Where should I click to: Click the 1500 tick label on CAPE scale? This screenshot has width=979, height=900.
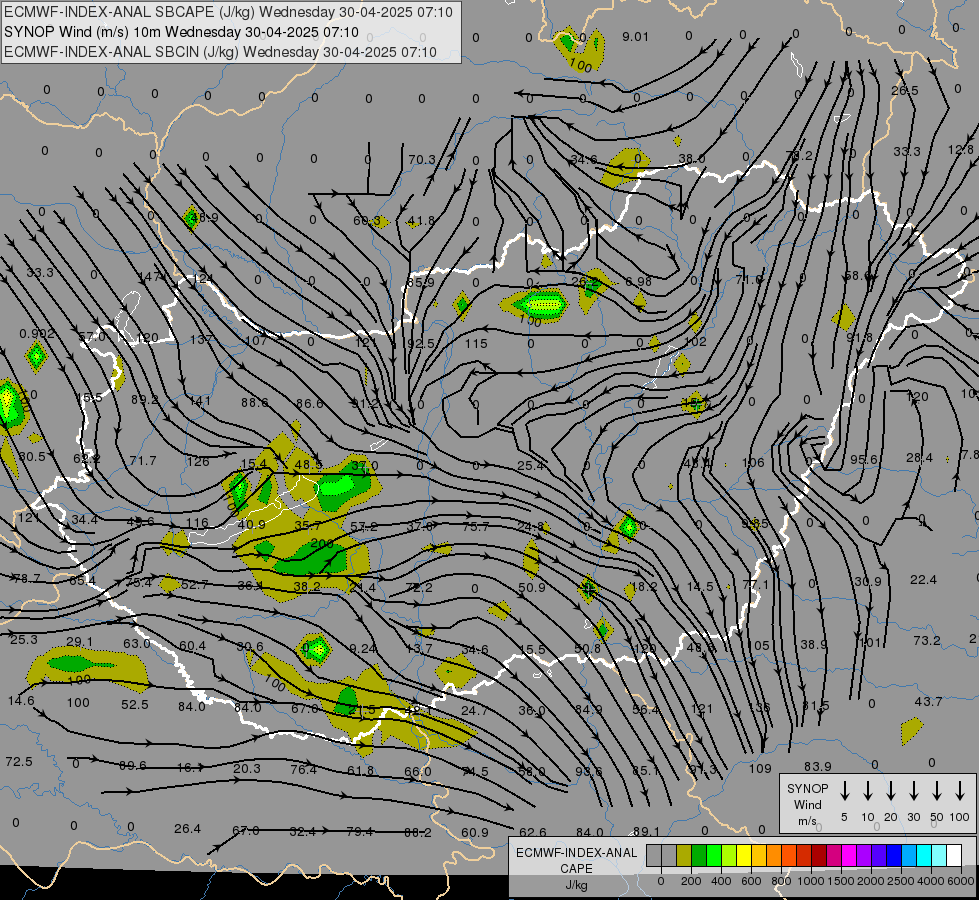(841, 881)
